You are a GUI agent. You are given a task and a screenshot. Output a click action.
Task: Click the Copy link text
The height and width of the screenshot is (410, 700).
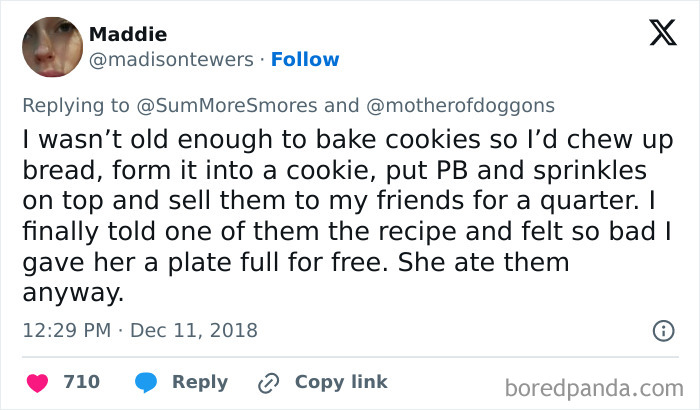click(341, 382)
